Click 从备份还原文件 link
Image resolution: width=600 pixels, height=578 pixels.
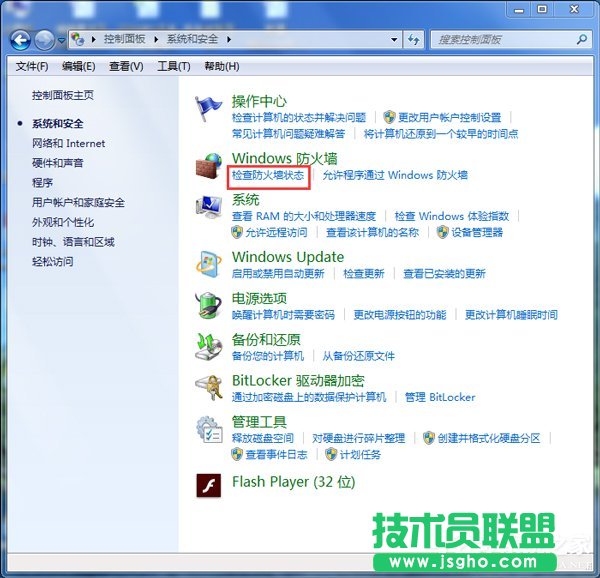coord(359,356)
